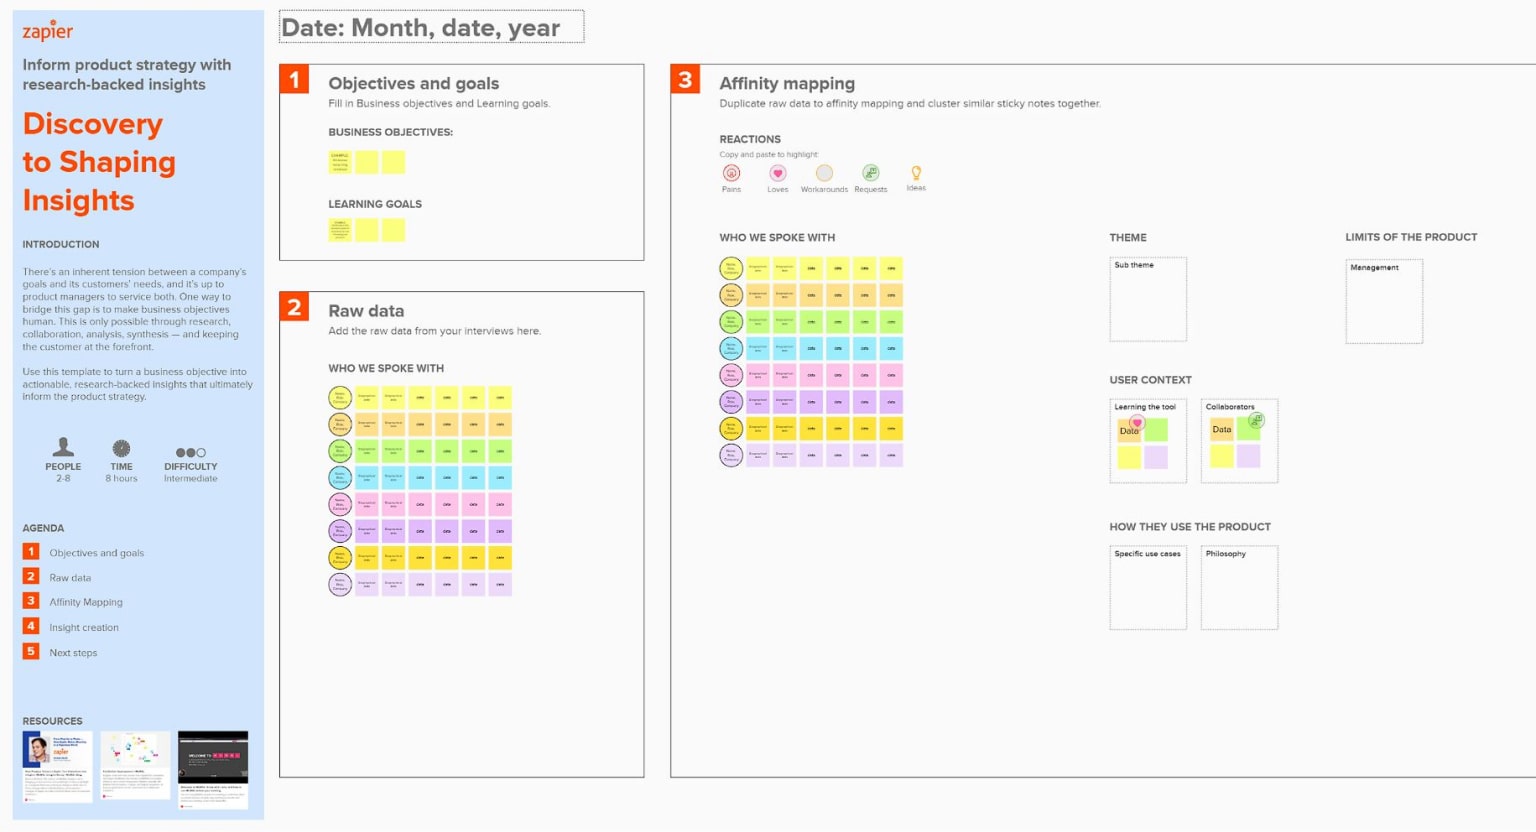Image resolution: width=1536 pixels, height=832 pixels.
Task: Select the Time 8 hours clock icon
Action: point(121,452)
